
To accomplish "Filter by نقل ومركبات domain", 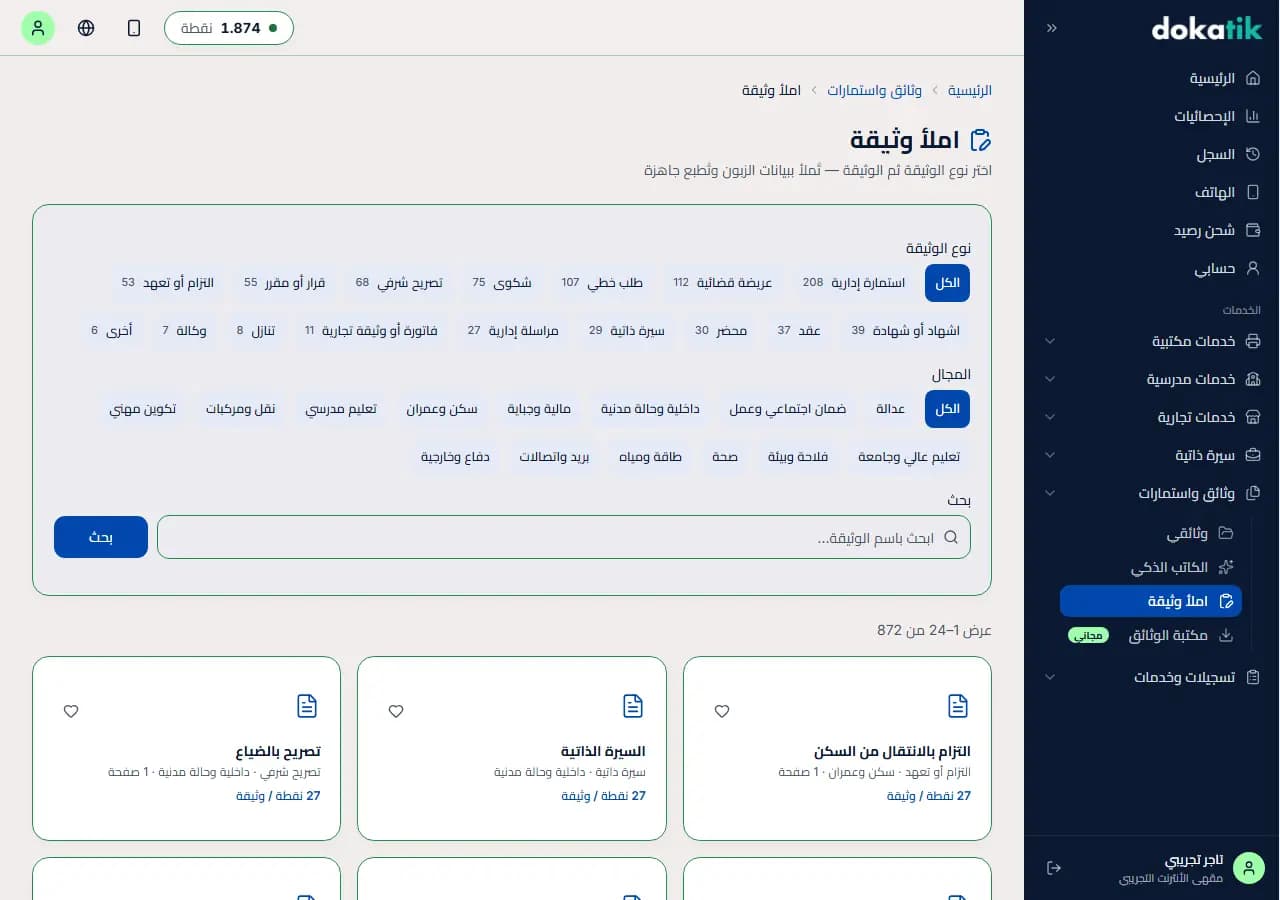I will pyautogui.click(x=240, y=409).
